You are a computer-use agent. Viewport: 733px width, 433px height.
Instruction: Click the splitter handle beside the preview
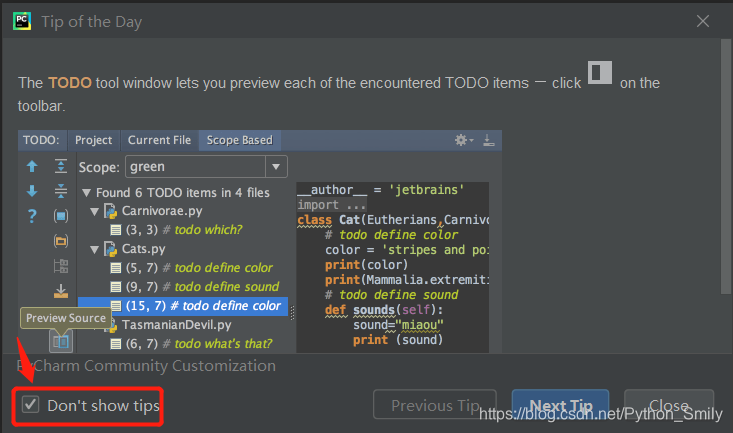293,312
